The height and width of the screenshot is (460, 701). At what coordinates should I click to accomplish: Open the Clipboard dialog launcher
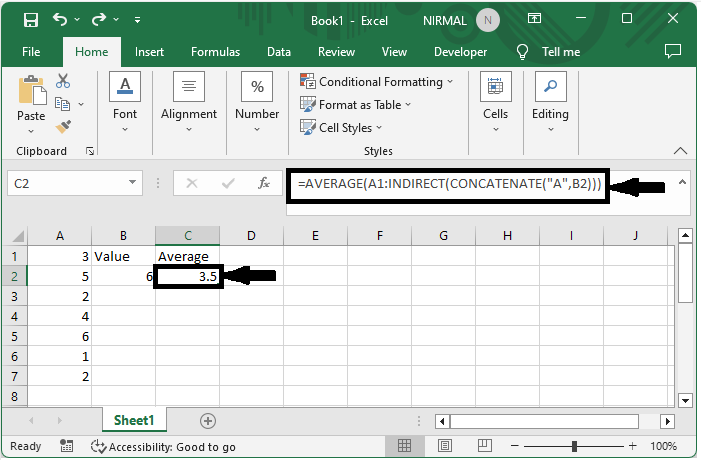click(x=90, y=151)
